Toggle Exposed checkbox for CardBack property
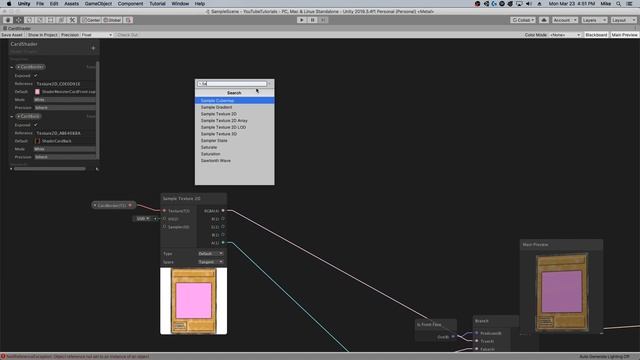This screenshot has height=360, width=640. (x=36, y=124)
